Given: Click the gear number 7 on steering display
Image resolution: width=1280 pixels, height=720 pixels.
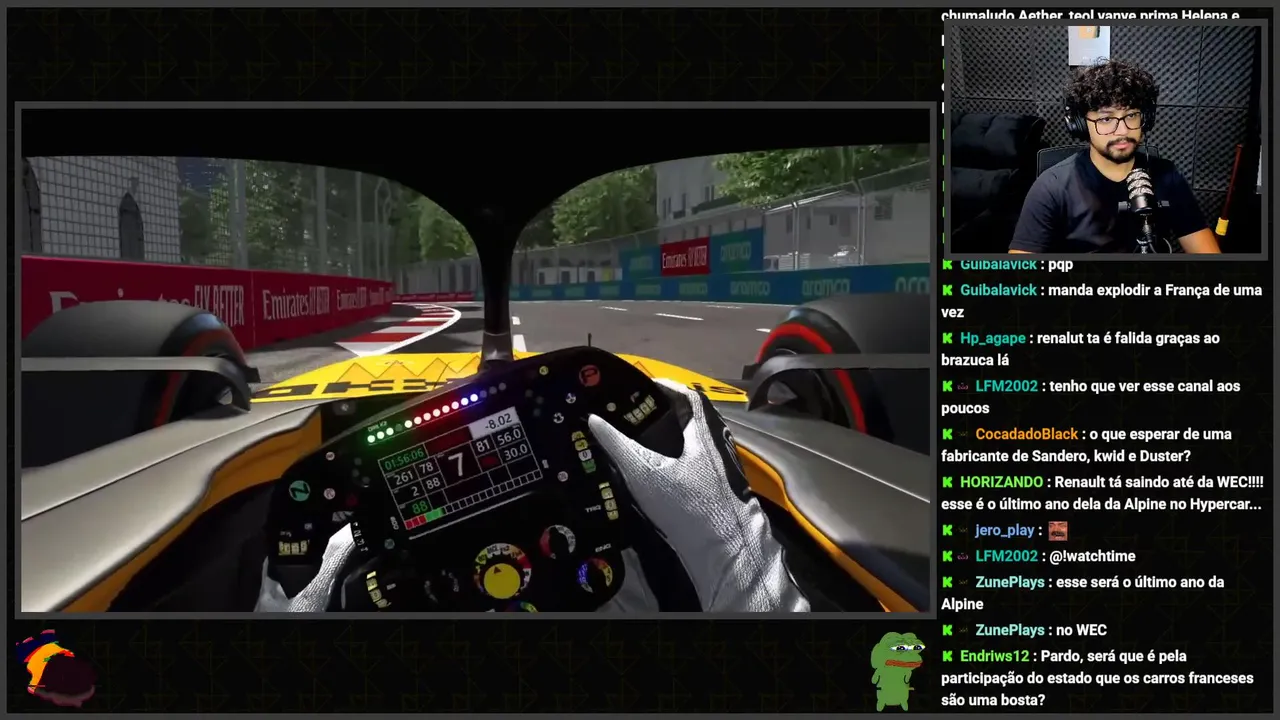Looking at the screenshot, I should click(x=456, y=464).
